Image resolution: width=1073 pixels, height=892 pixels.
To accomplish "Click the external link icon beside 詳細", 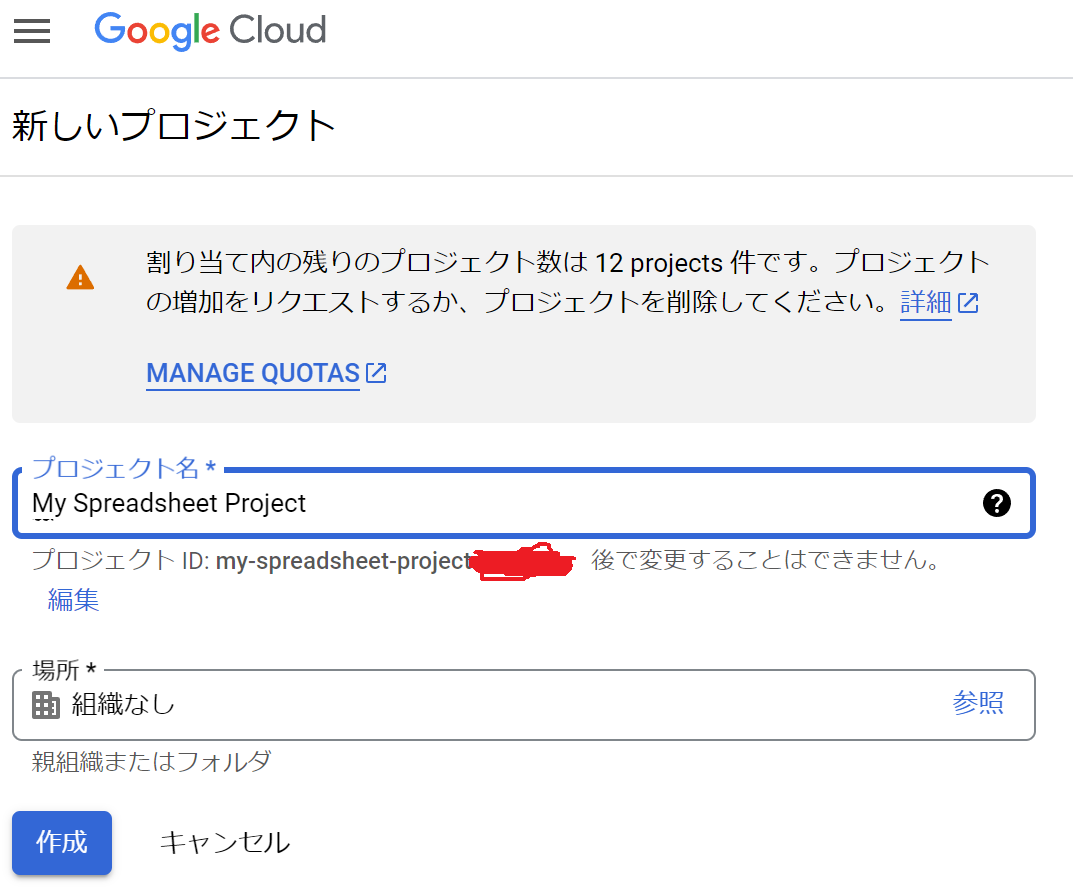I will pyautogui.click(x=968, y=303).
